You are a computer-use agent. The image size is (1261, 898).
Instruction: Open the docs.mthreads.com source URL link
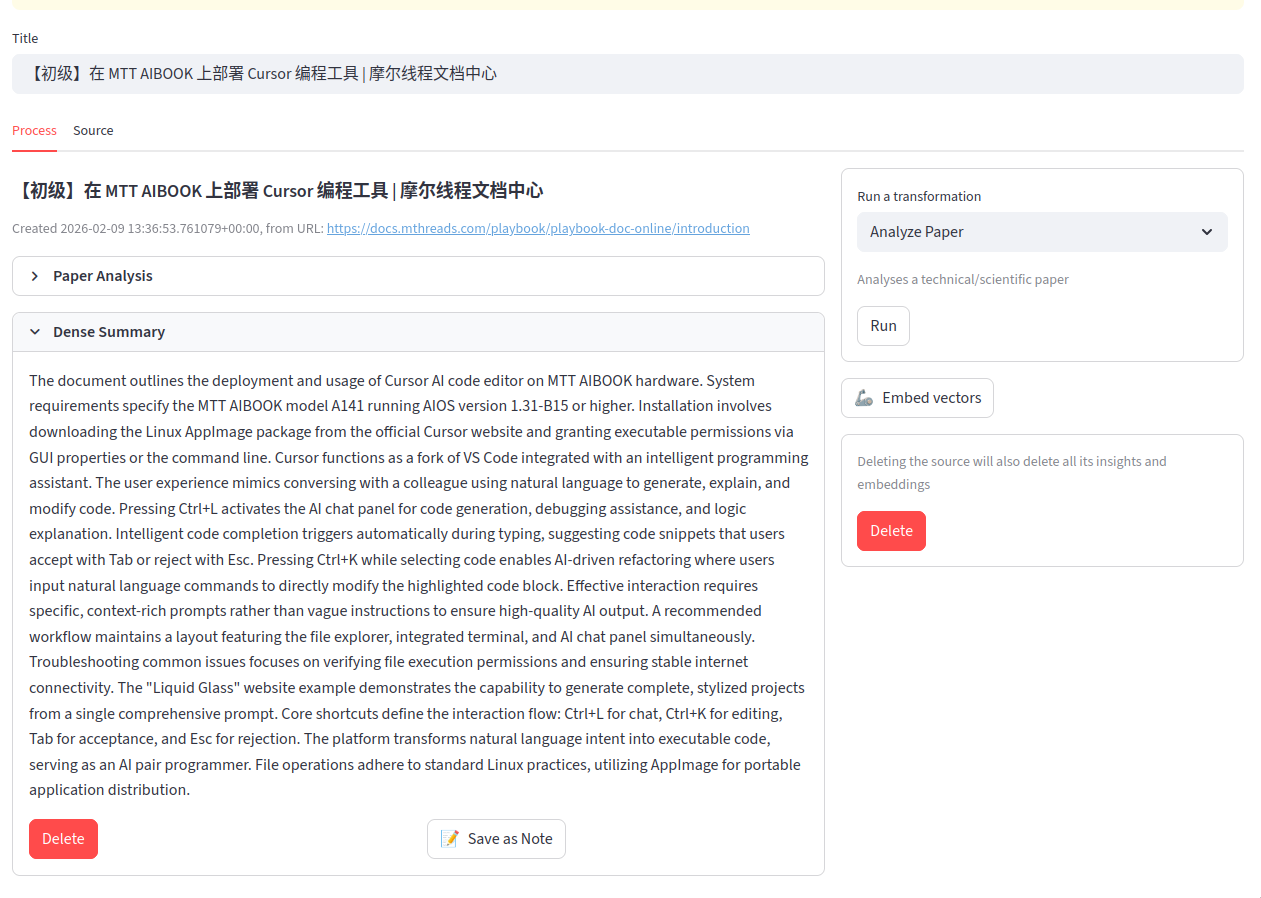[x=538, y=228]
